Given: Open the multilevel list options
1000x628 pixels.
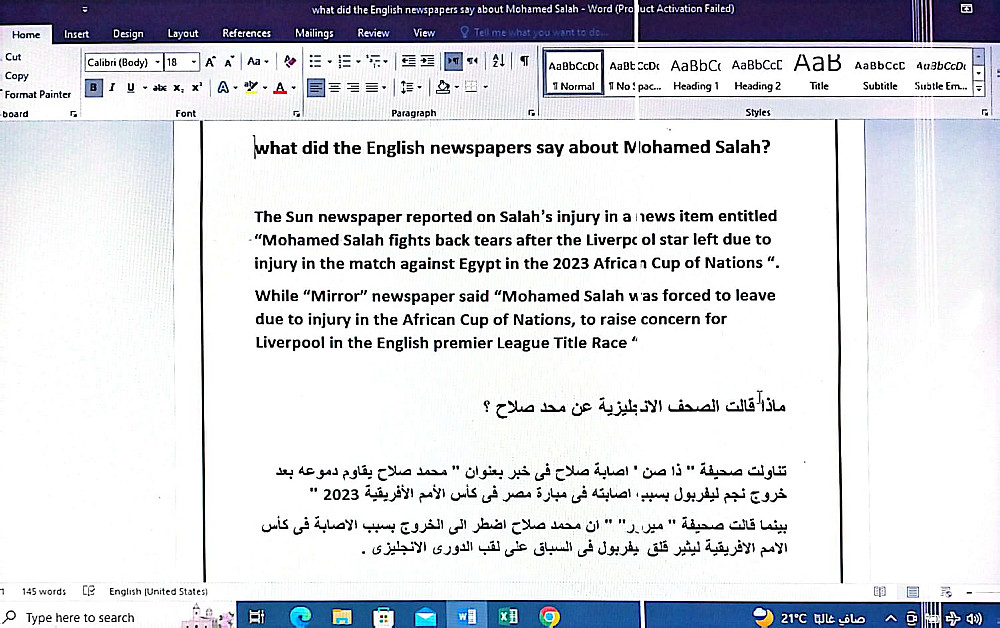Looking at the screenshot, I should click(x=374, y=61).
